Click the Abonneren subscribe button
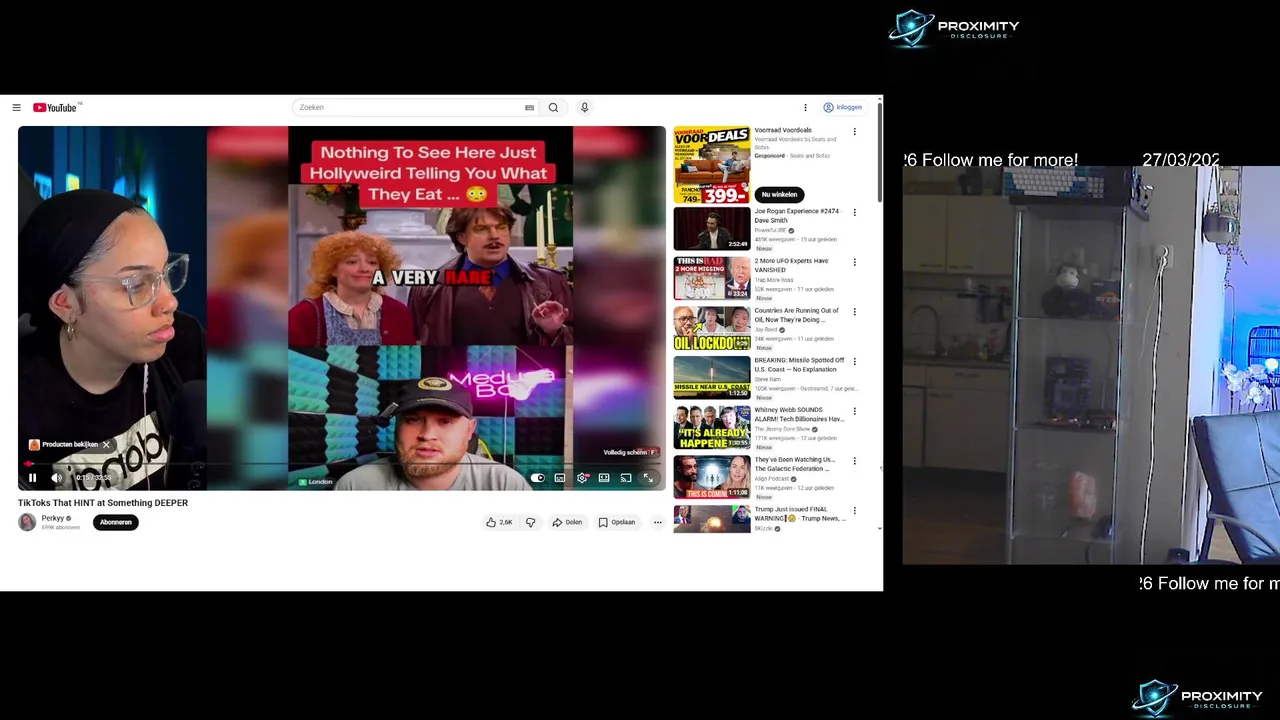 point(116,522)
